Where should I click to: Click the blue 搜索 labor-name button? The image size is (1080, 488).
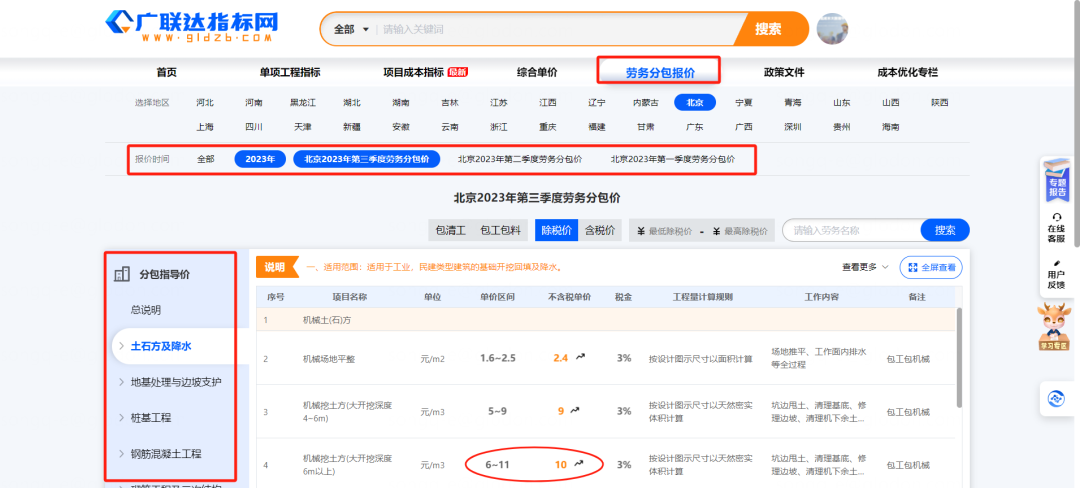click(x=945, y=230)
